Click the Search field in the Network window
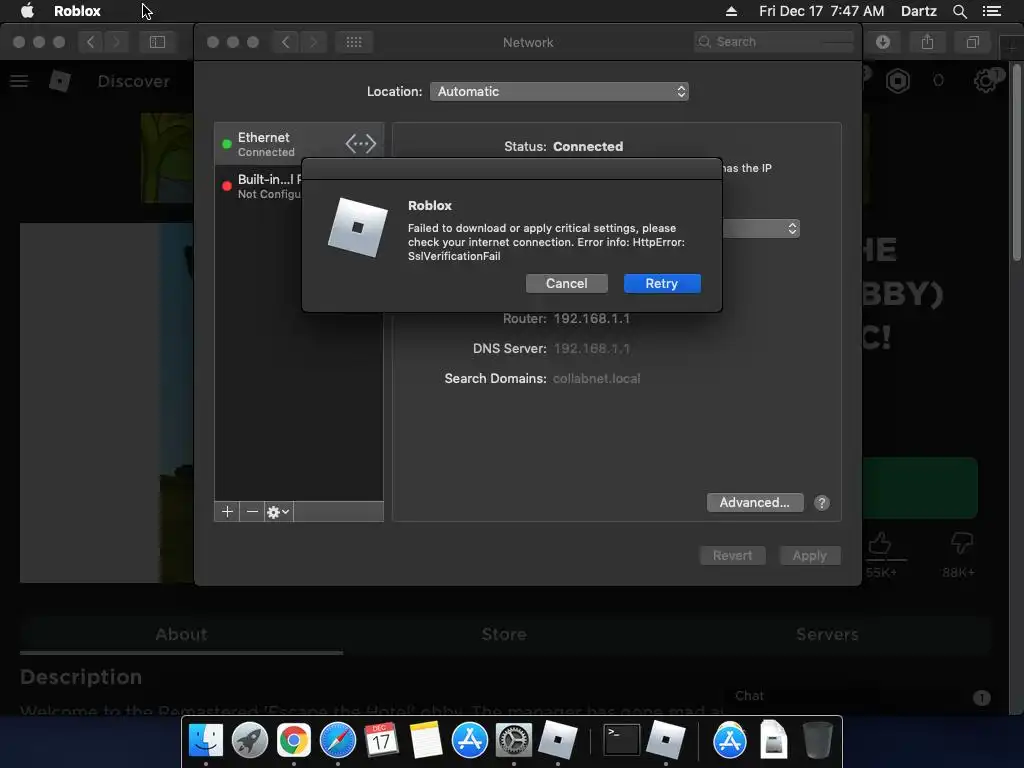Screen dimensions: 1024x768 774,42
